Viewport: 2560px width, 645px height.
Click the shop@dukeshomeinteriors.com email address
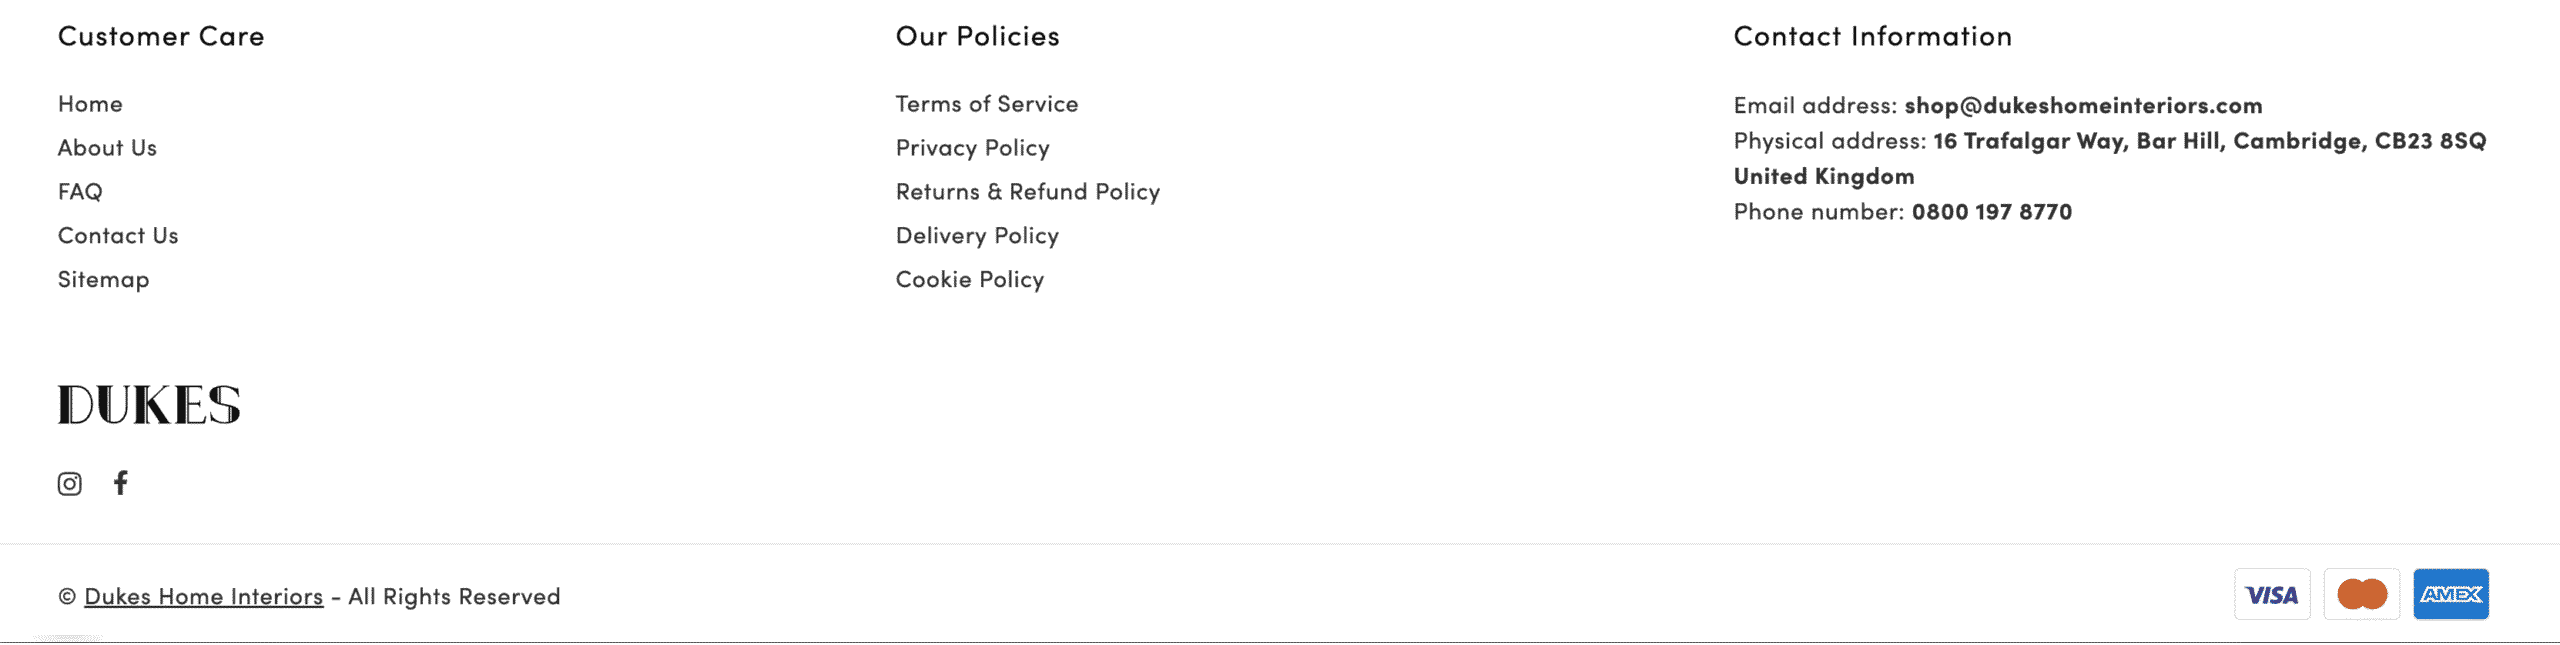click(x=2083, y=105)
